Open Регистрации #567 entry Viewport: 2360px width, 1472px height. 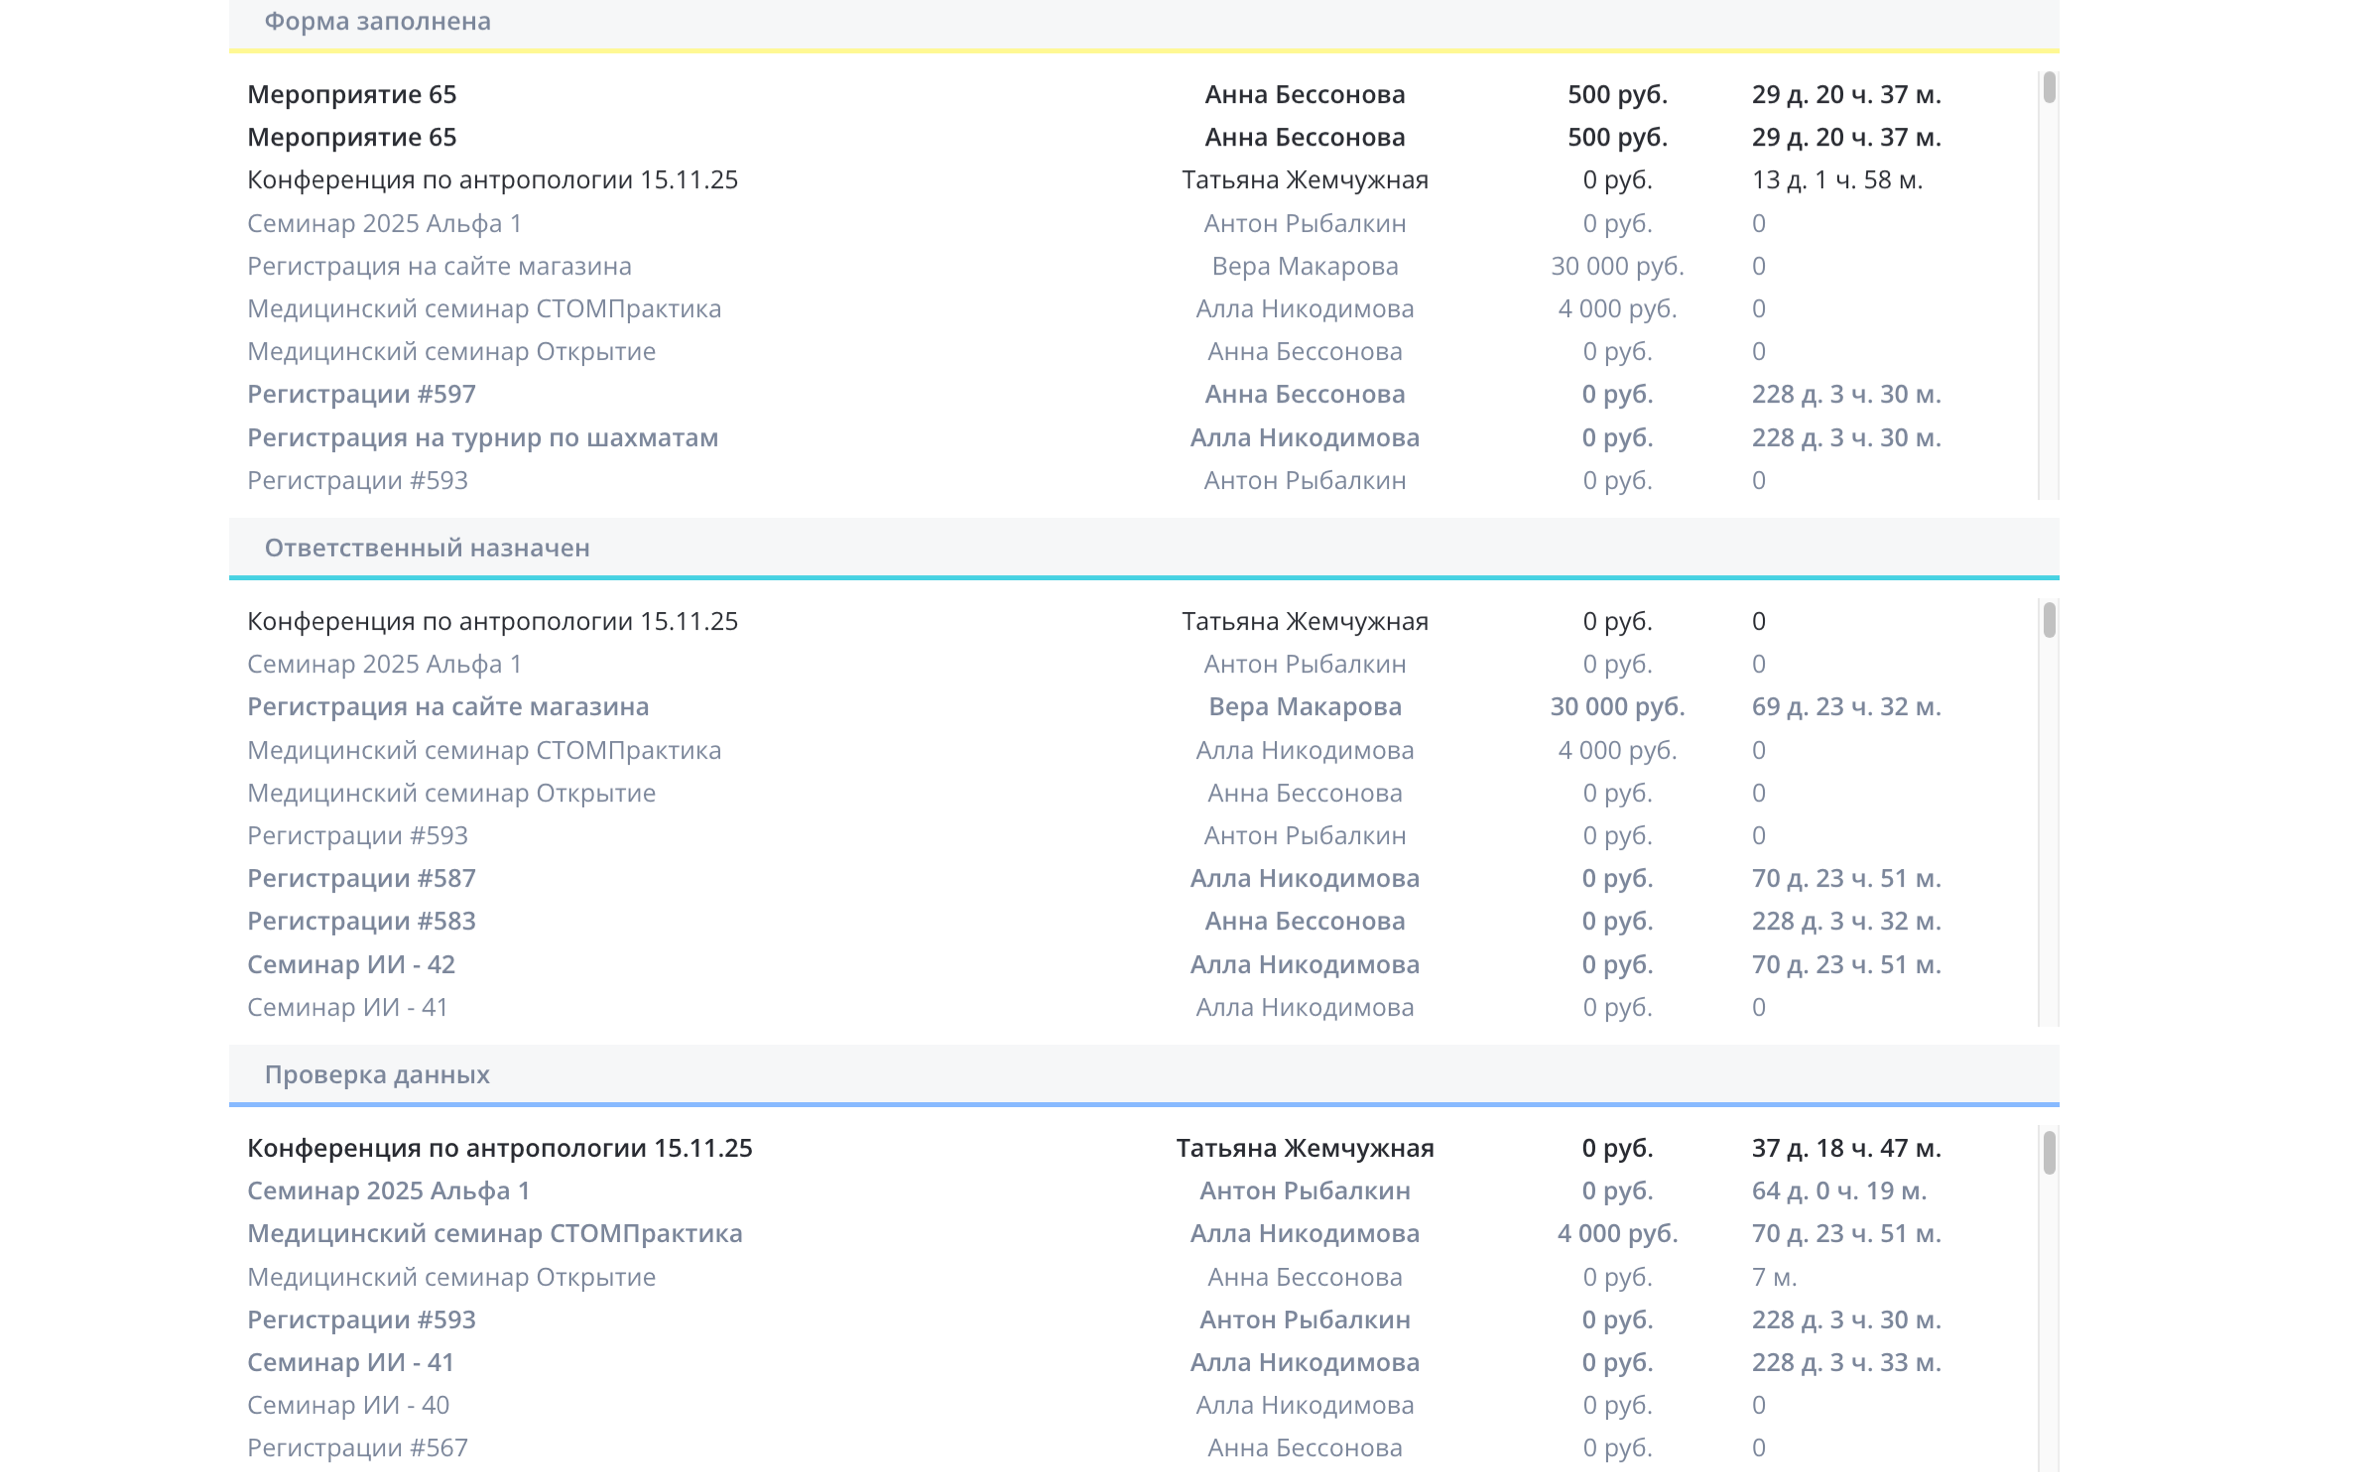(x=357, y=1448)
